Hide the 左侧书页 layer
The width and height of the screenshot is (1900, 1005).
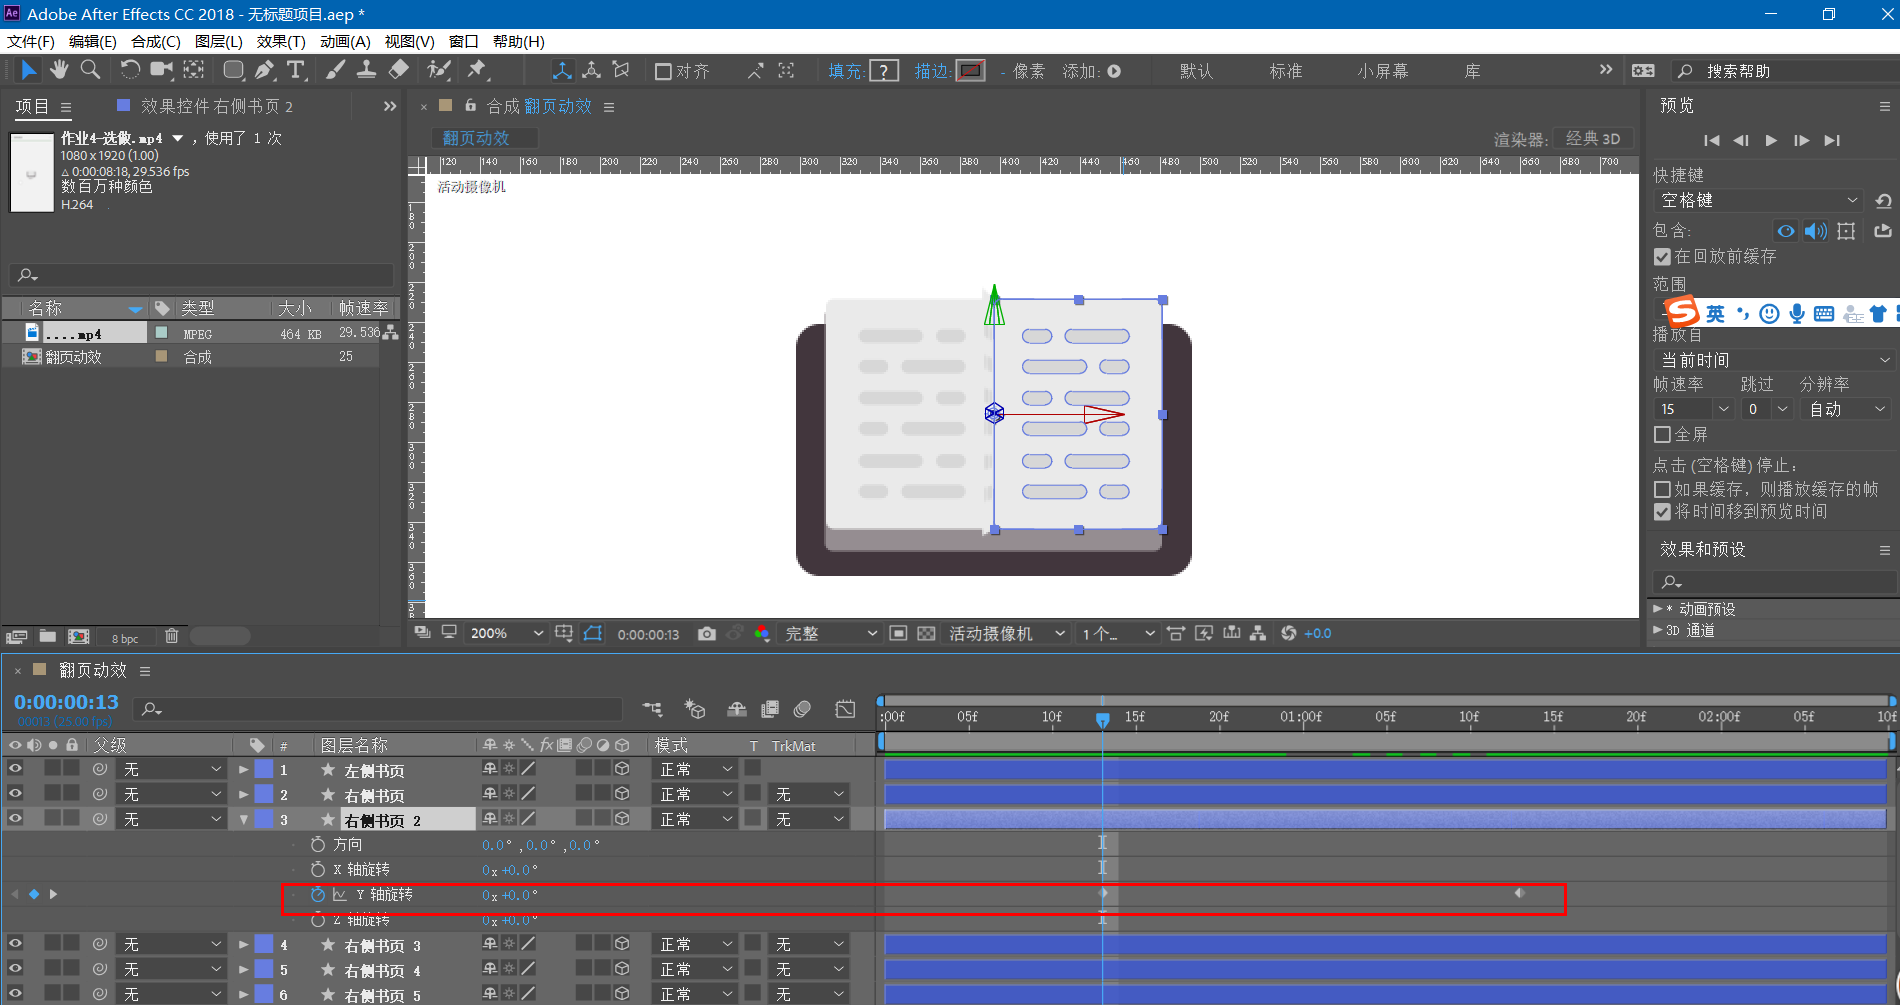coord(15,769)
